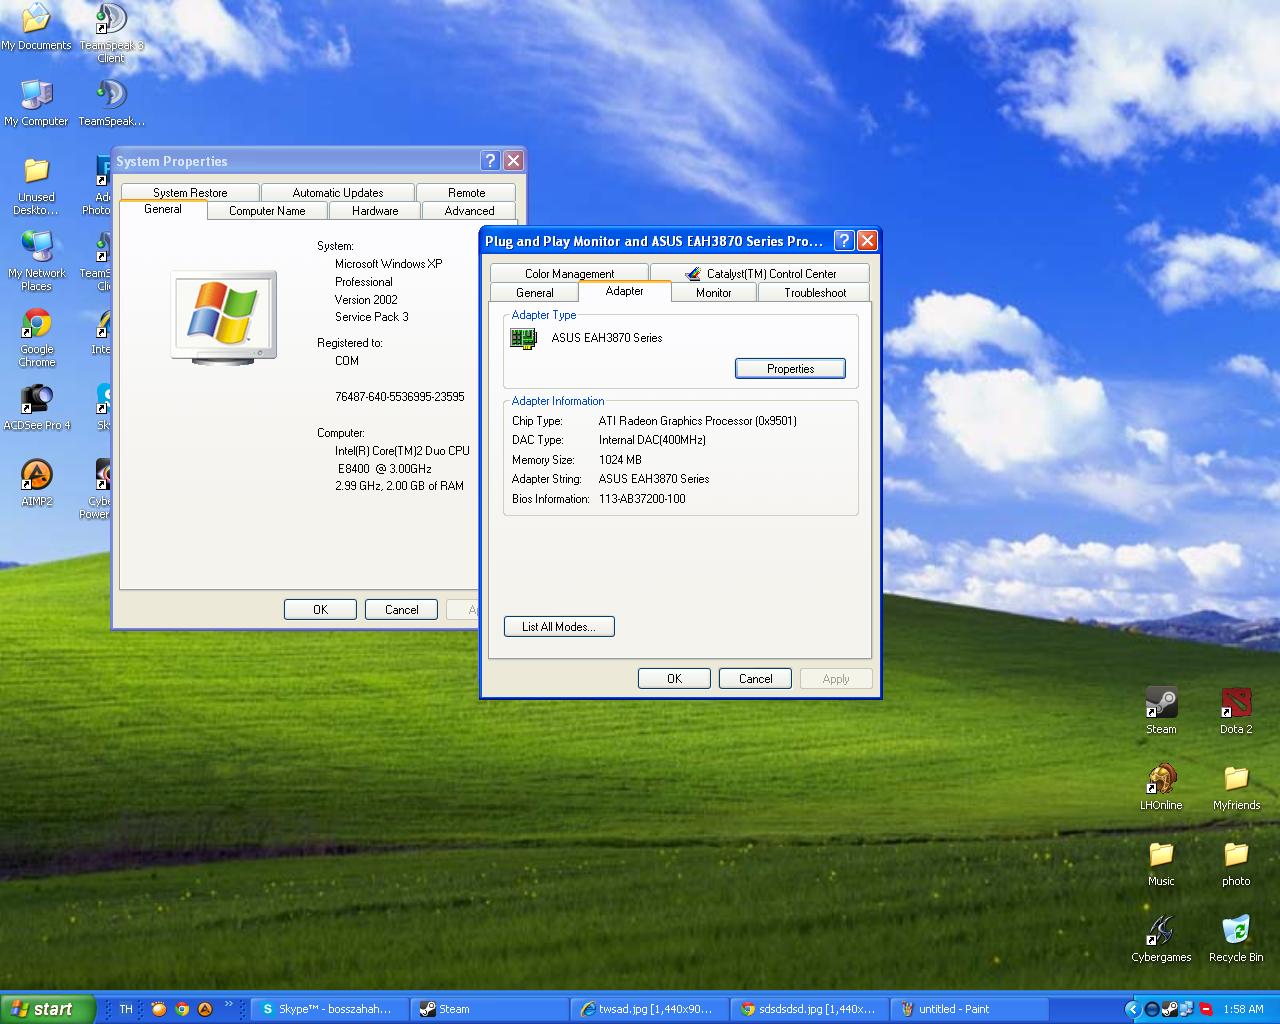The image size is (1280, 1024).
Task: Select the Recycle Bin icon
Action: pos(1236,939)
